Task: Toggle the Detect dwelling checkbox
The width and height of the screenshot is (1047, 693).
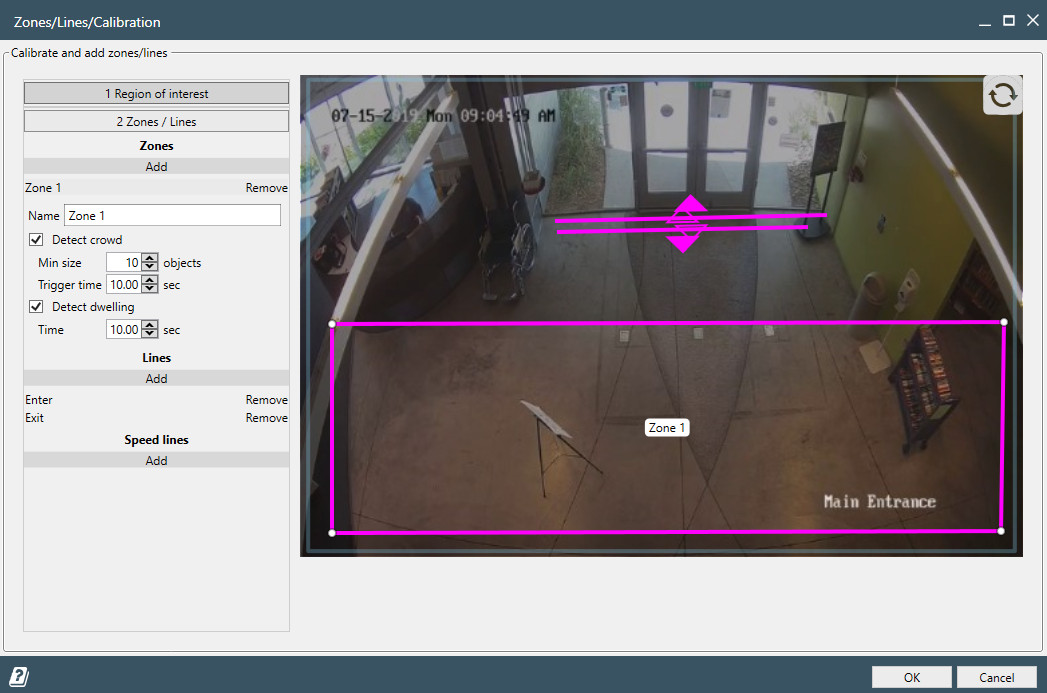Action: click(37, 307)
